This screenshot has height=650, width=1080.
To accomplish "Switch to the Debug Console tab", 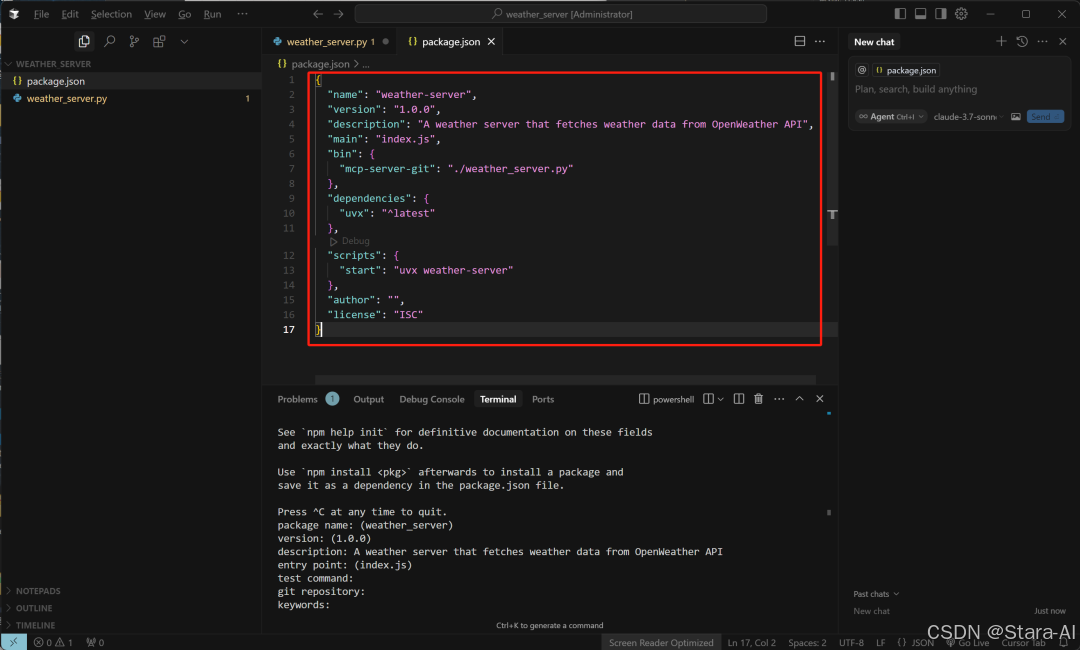I will (x=432, y=399).
